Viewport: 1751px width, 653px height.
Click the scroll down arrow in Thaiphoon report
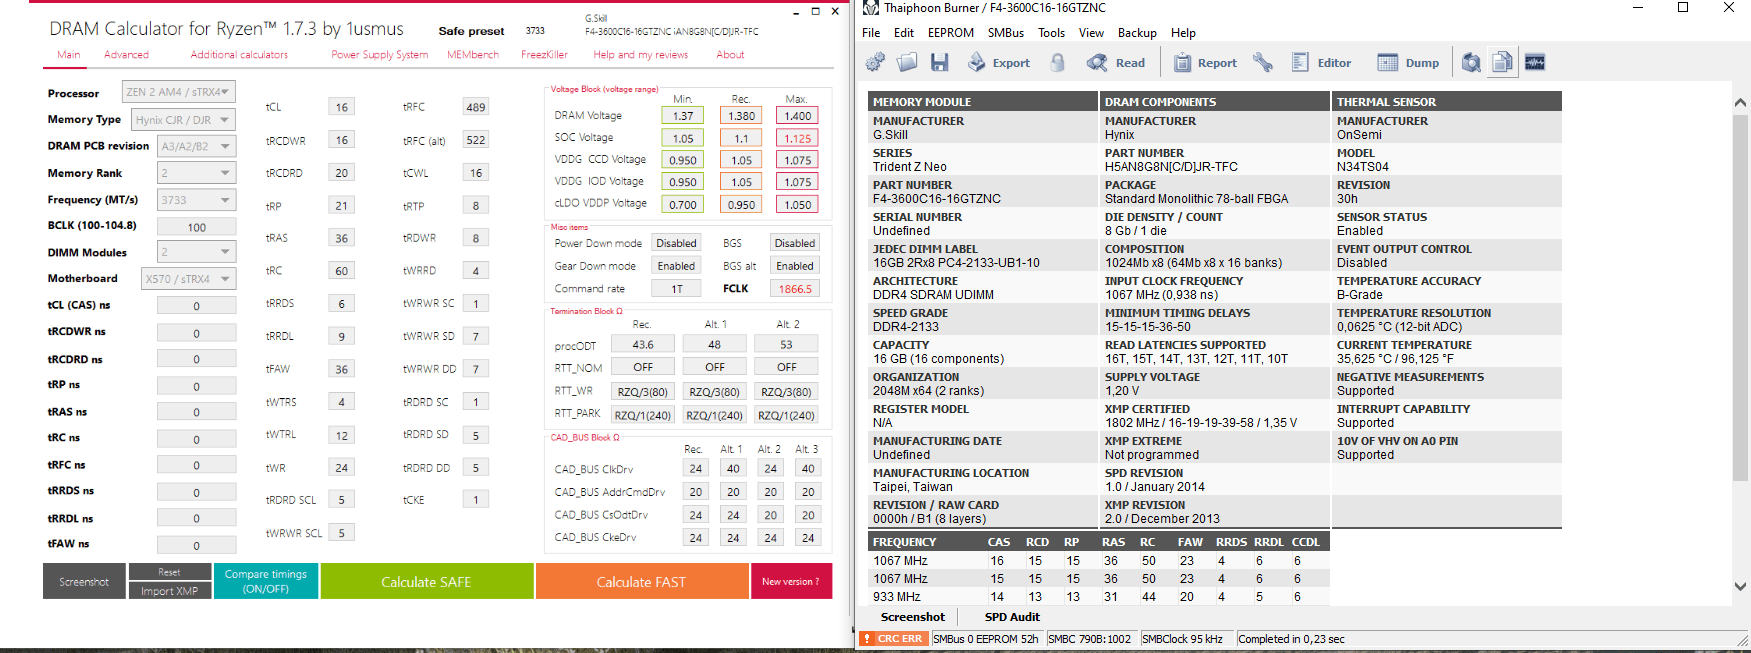tap(1740, 587)
